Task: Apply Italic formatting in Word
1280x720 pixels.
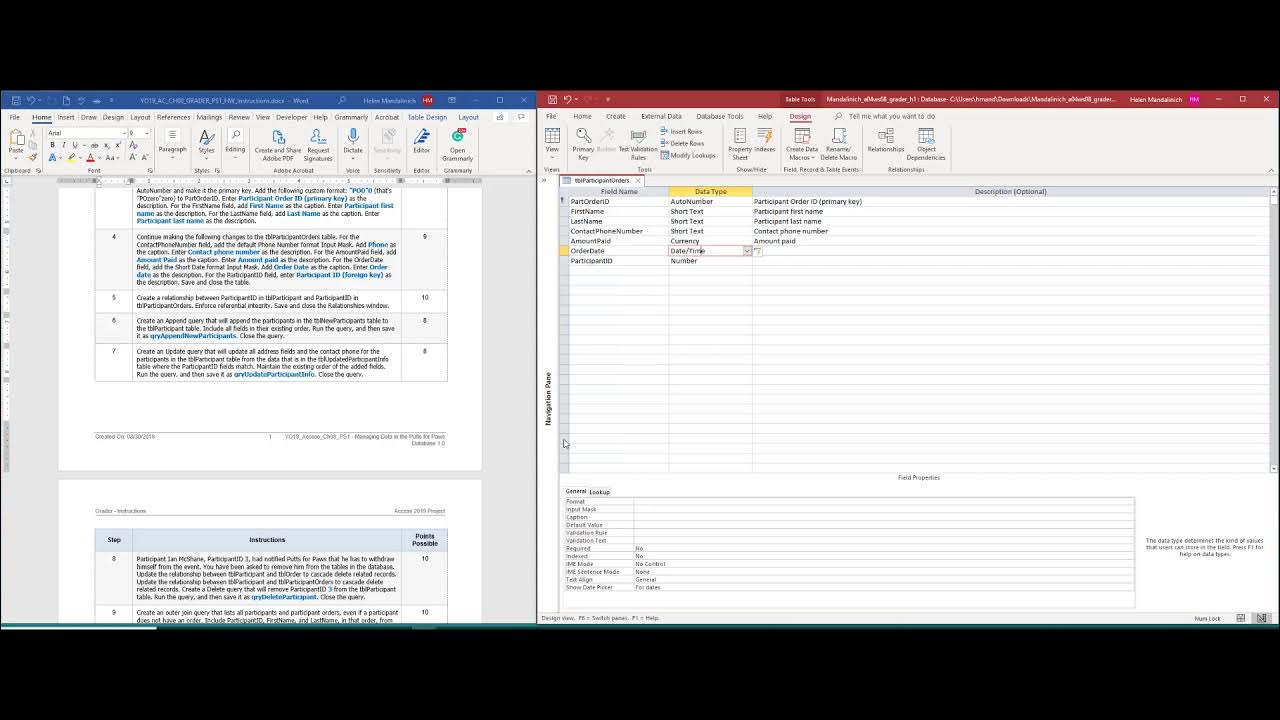Action: click(x=63, y=146)
